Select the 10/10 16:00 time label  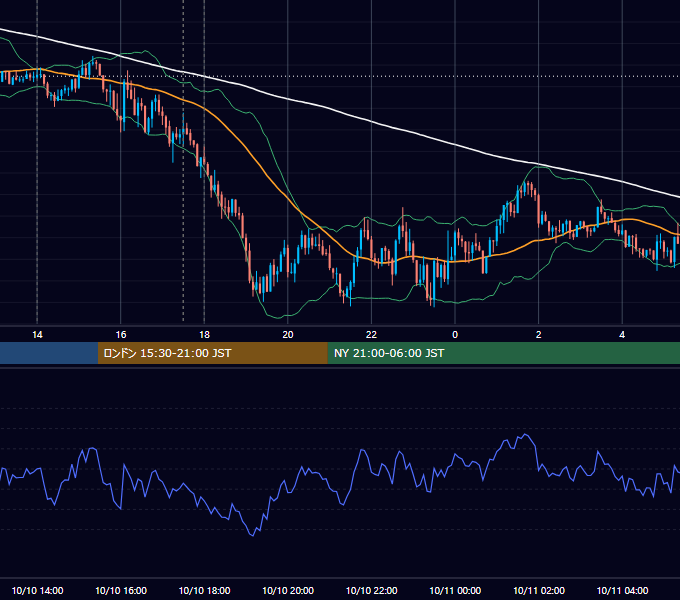point(121,590)
